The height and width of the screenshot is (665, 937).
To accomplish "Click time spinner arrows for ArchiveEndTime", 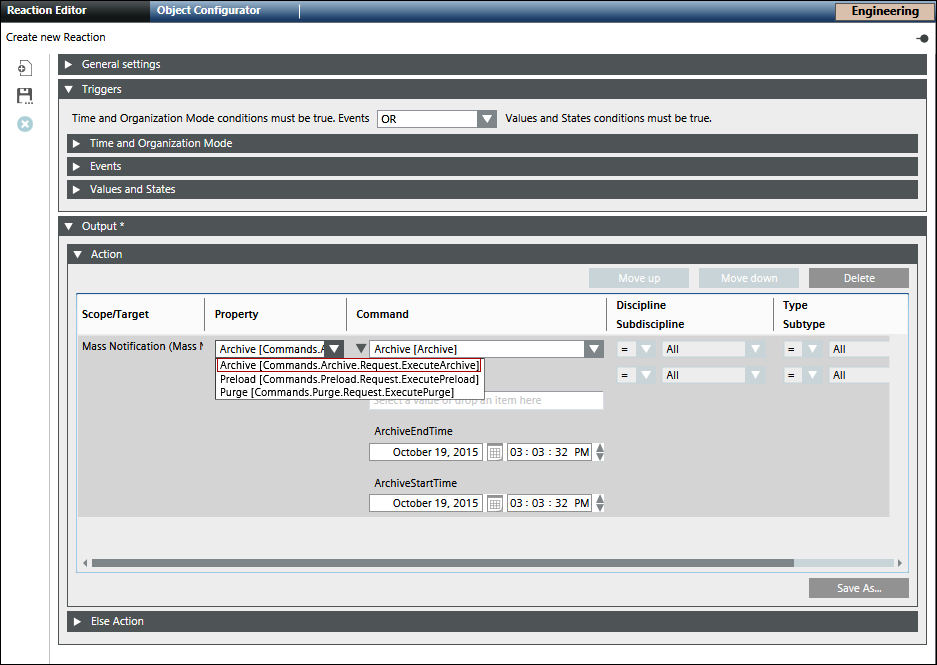I will pyautogui.click(x=600, y=452).
